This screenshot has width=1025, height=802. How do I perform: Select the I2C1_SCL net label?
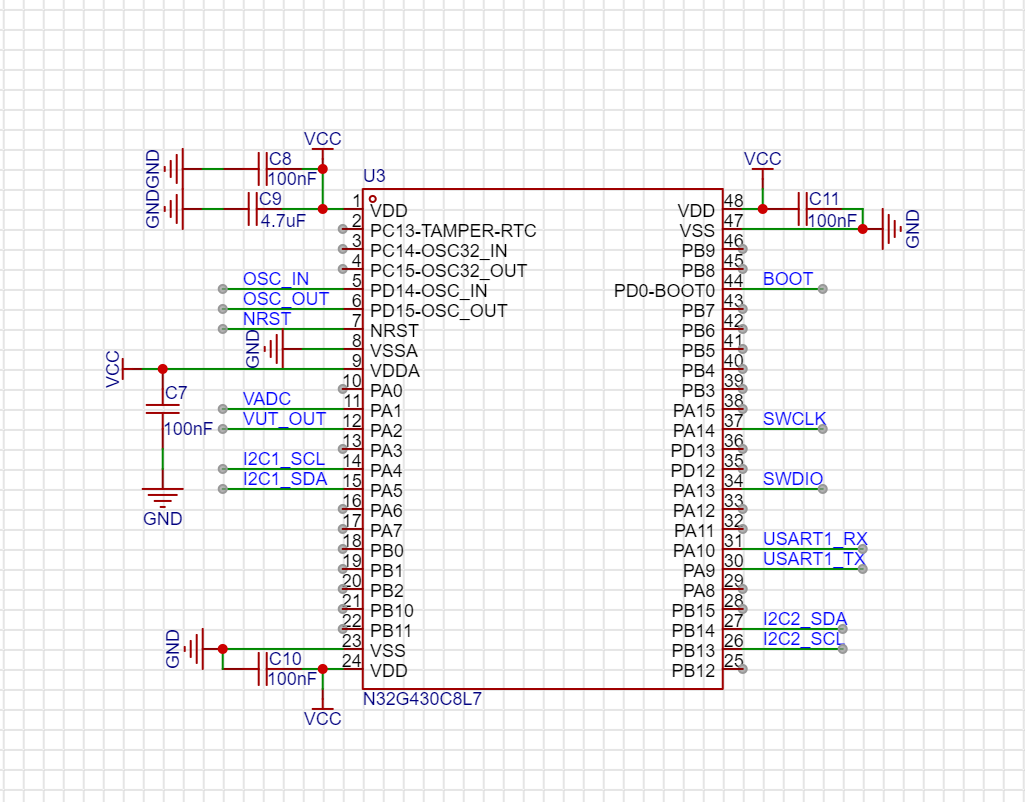284,459
